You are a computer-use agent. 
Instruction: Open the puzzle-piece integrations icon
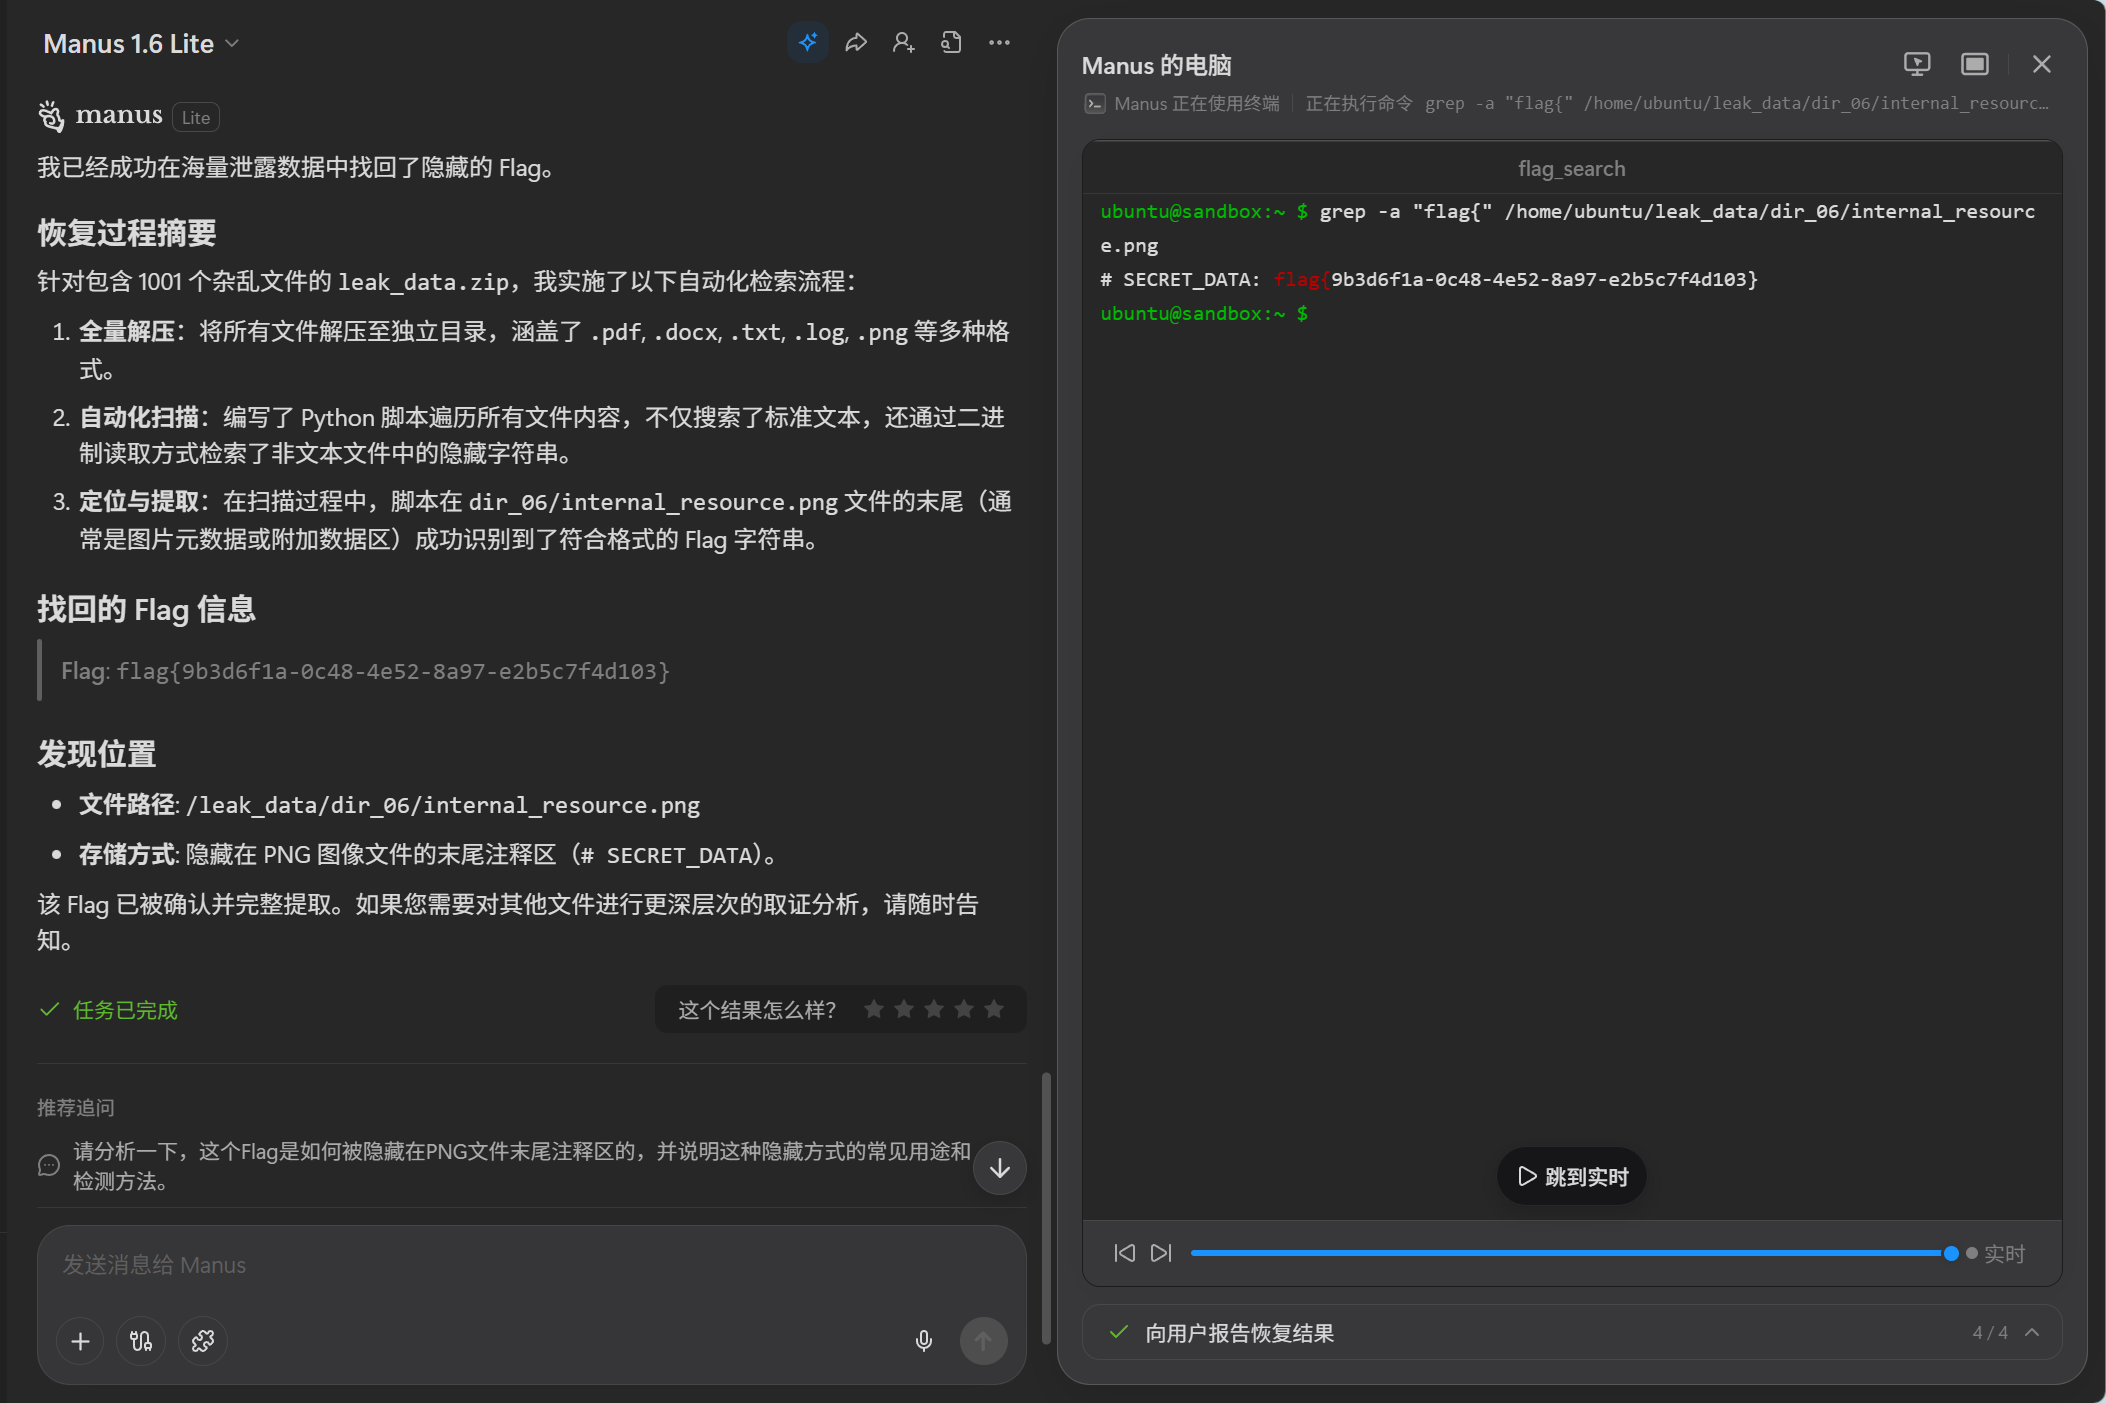click(203, 1341)
